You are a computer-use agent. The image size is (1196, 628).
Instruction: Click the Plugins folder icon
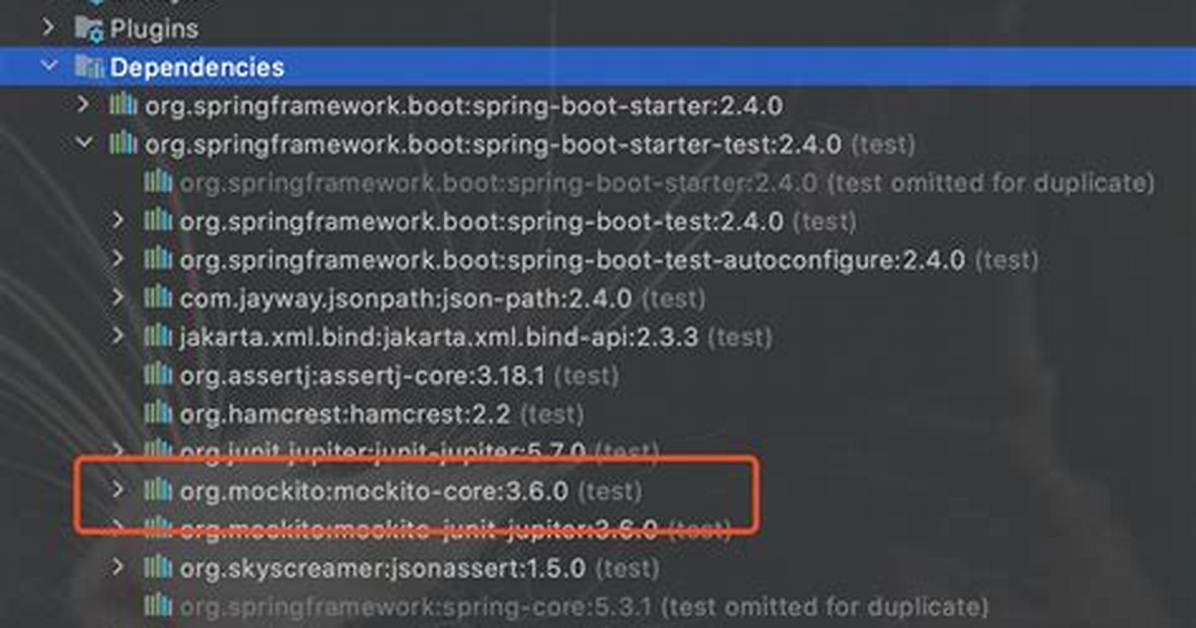[x=88, y=29]
